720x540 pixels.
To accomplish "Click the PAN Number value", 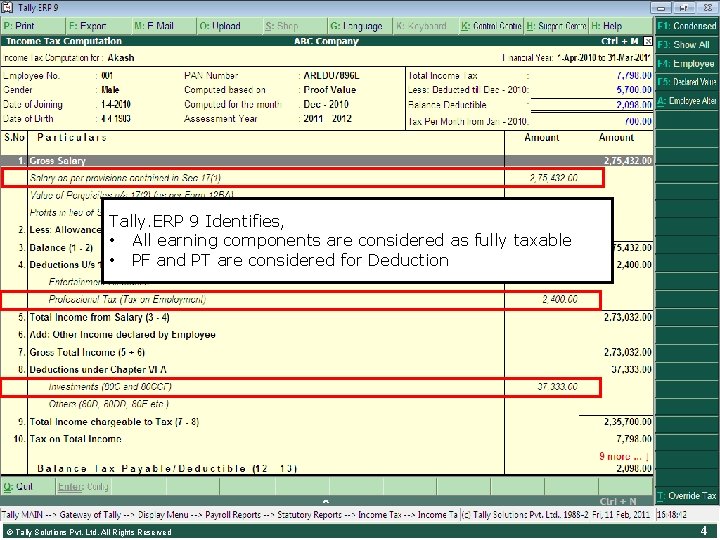I will [x=331, y=75].
